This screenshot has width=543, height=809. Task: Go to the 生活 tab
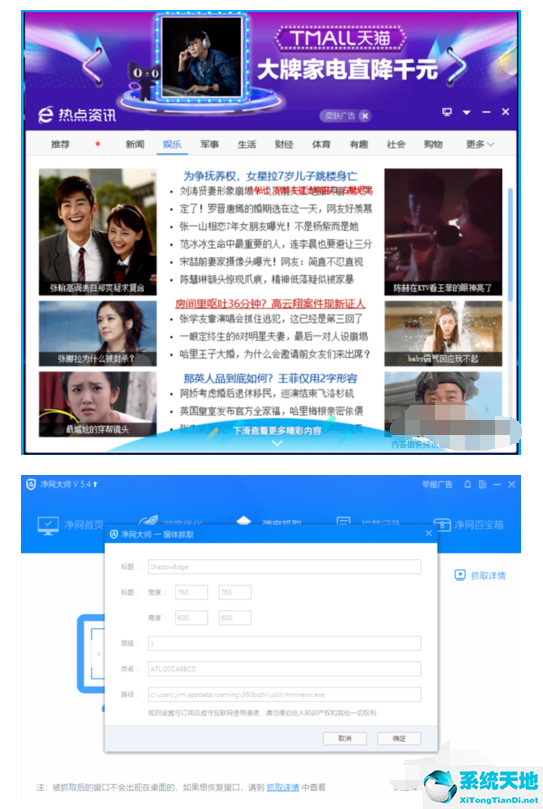pos(247,144)
